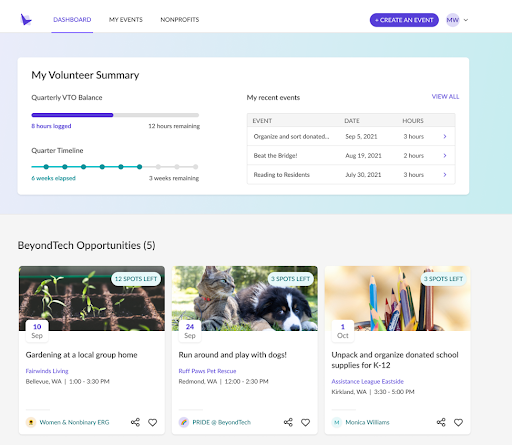
Task: Click the bird logo in the header
Action: pos(26,20)
